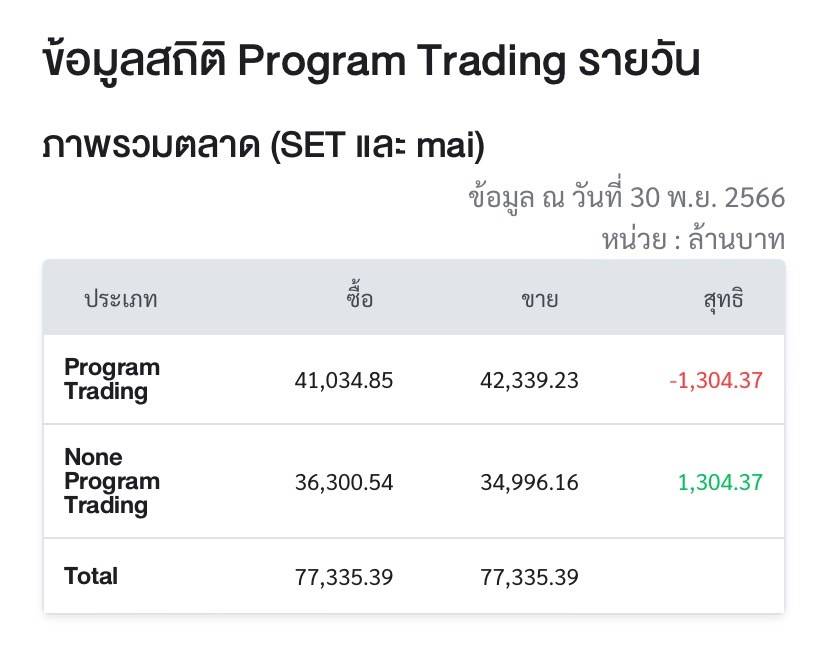Screen dimensions: 828x656
Task: Click the สุทธิ column header
Action: (723, 299)
